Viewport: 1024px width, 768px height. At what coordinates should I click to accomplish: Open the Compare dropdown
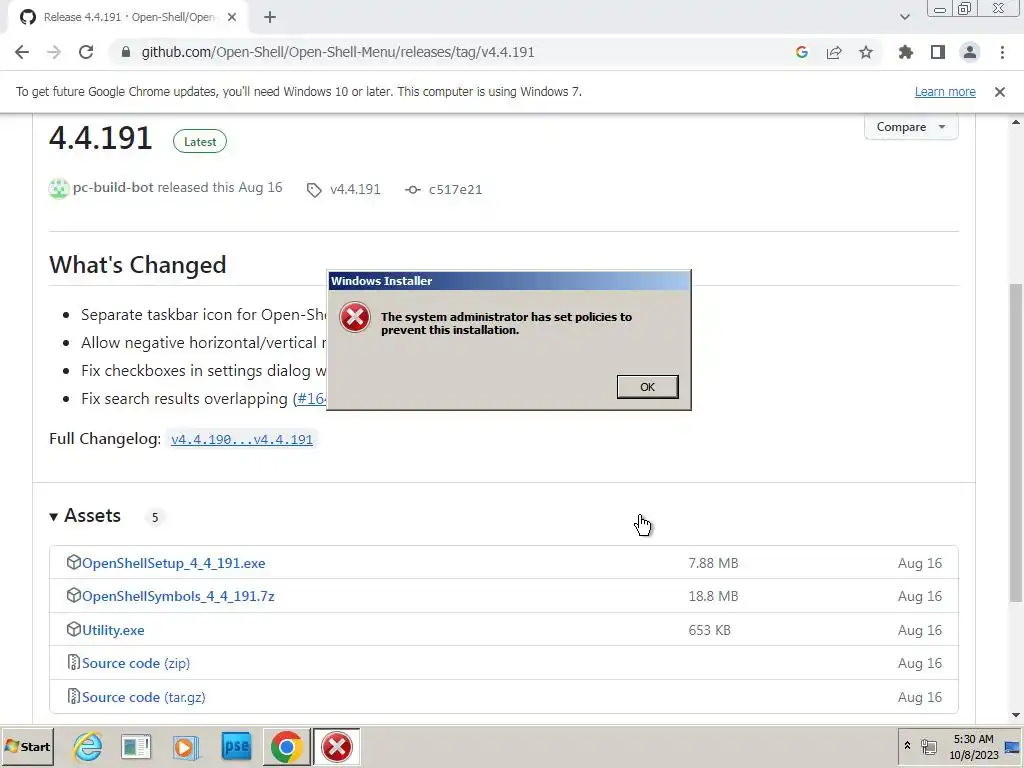coord(911,127)
